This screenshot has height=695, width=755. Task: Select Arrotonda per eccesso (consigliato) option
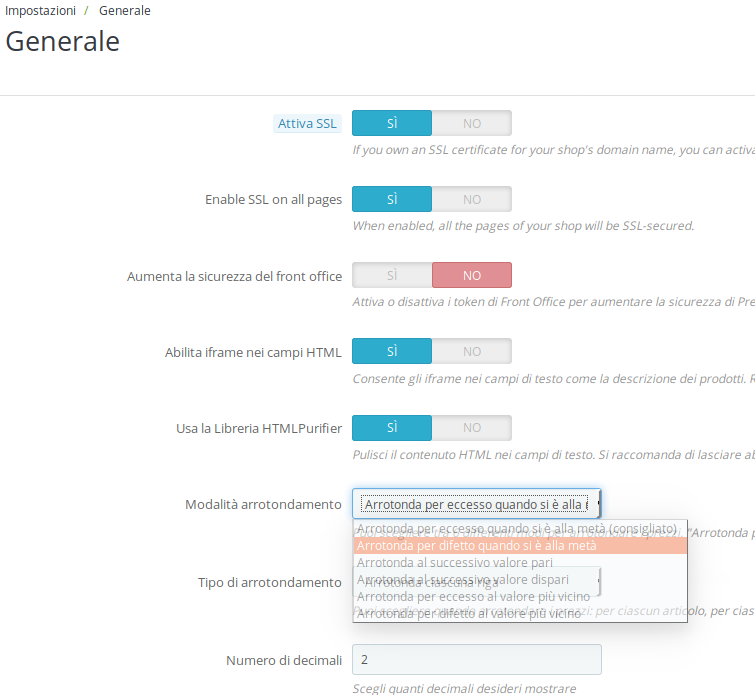pos(520,529)
